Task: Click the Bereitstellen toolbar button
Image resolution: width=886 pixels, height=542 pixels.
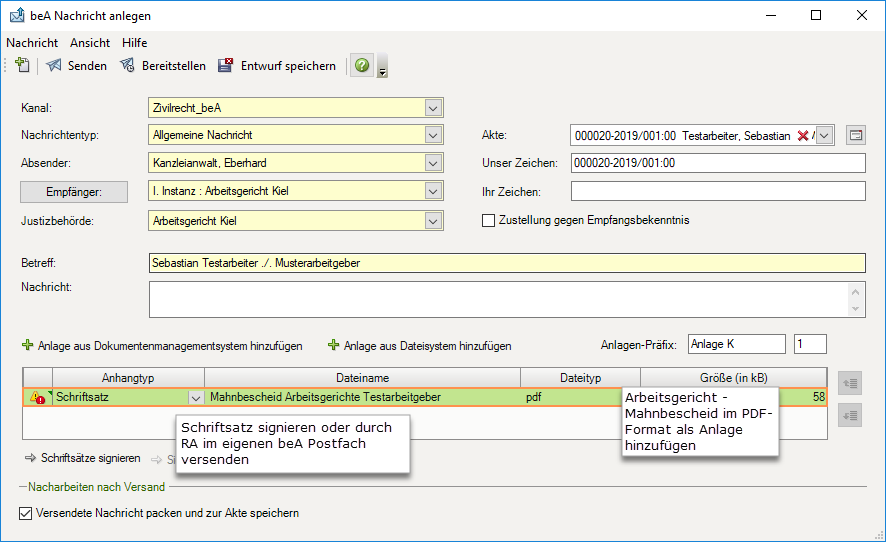Action: [x=162, y=66]
